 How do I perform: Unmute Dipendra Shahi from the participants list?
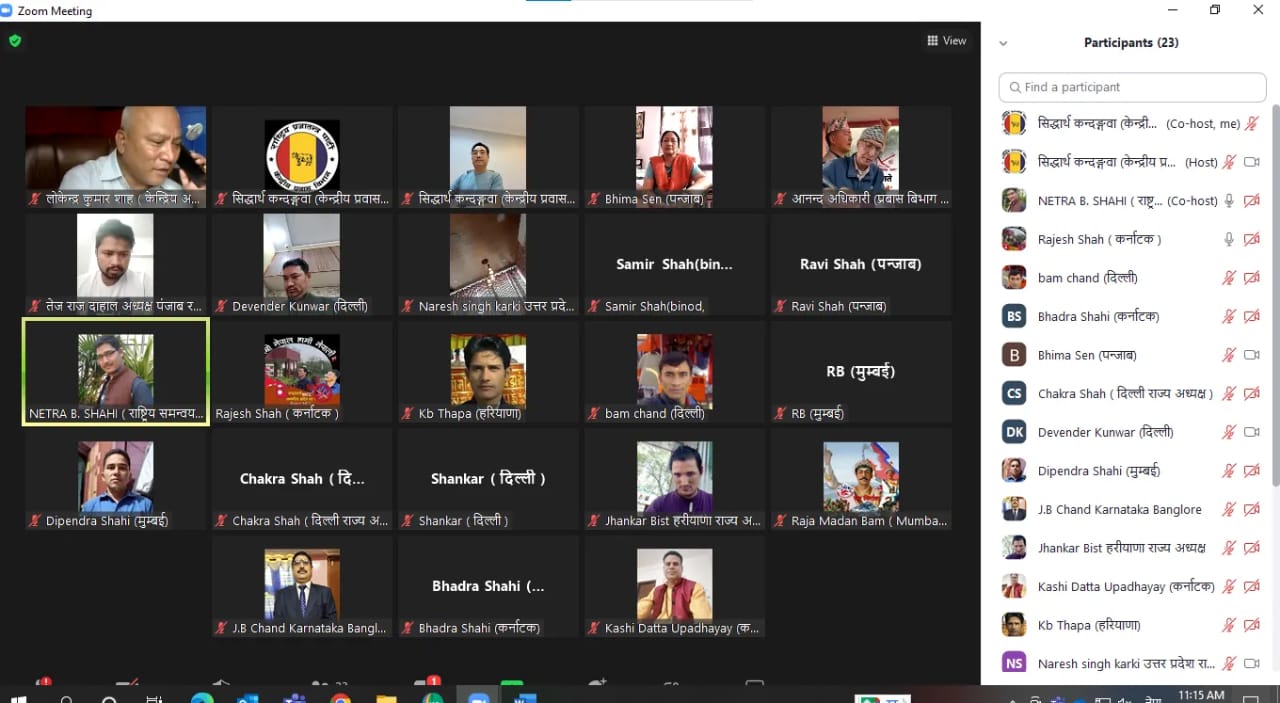coord(1229,471)
